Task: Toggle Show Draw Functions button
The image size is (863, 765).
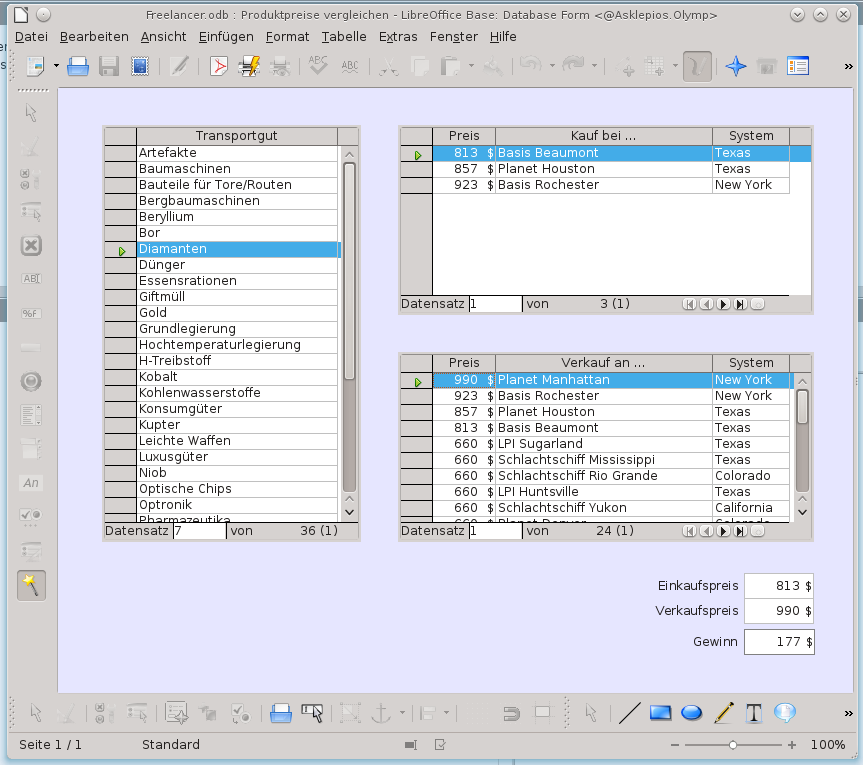Action: 697,67
